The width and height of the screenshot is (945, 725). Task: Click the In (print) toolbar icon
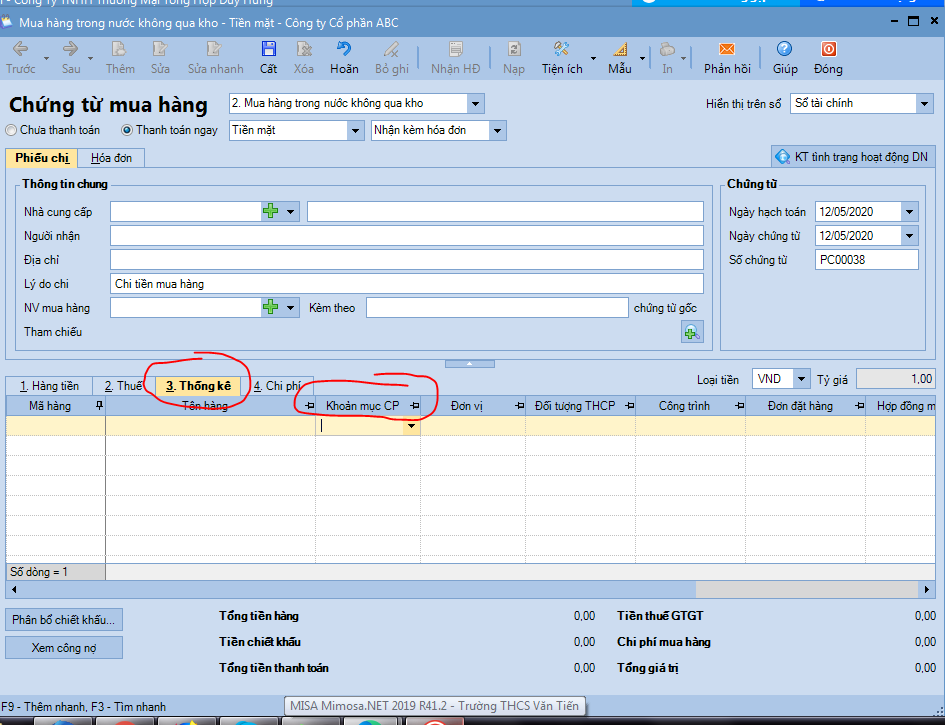click(667, 58)
